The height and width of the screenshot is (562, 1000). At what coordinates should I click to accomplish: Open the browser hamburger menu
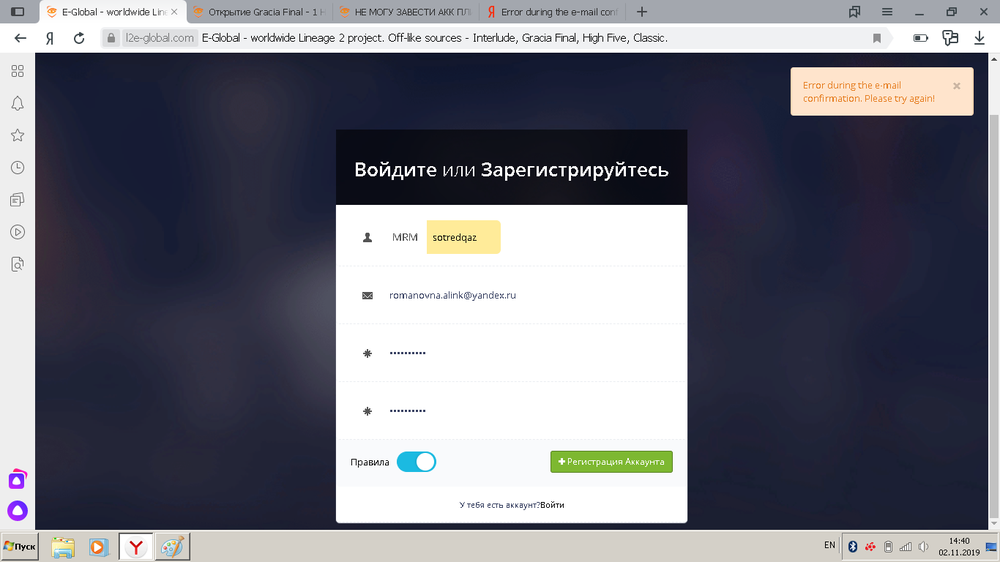pyautogui.click(x=887, y=11)
